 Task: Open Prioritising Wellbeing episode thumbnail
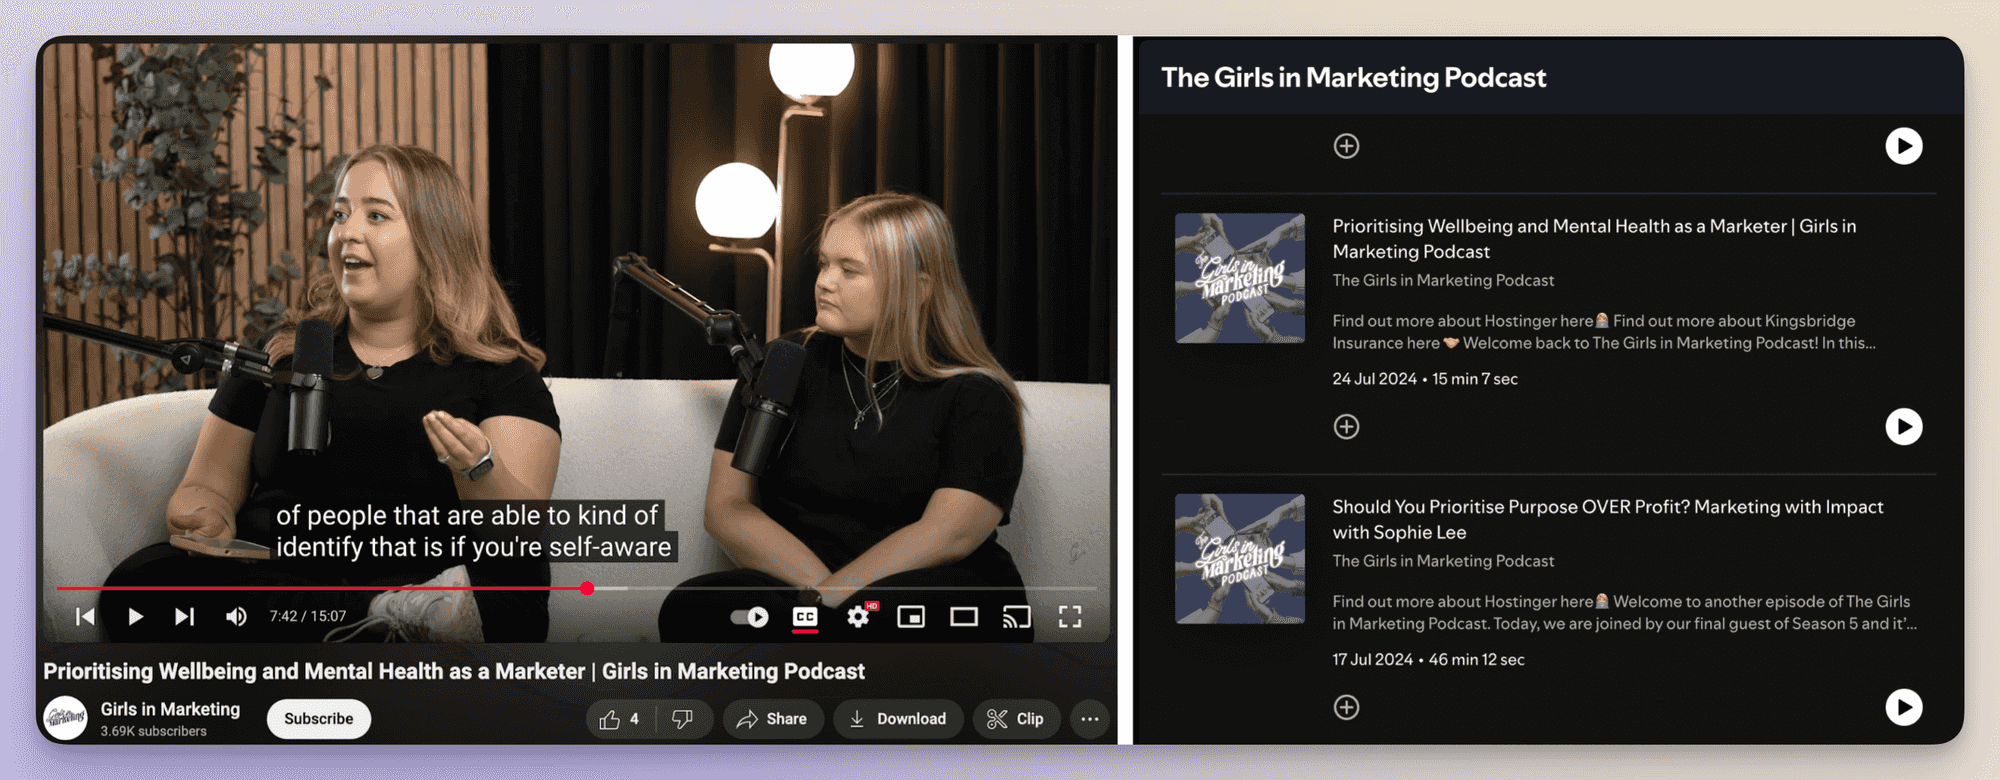(x=1240, y=278)
